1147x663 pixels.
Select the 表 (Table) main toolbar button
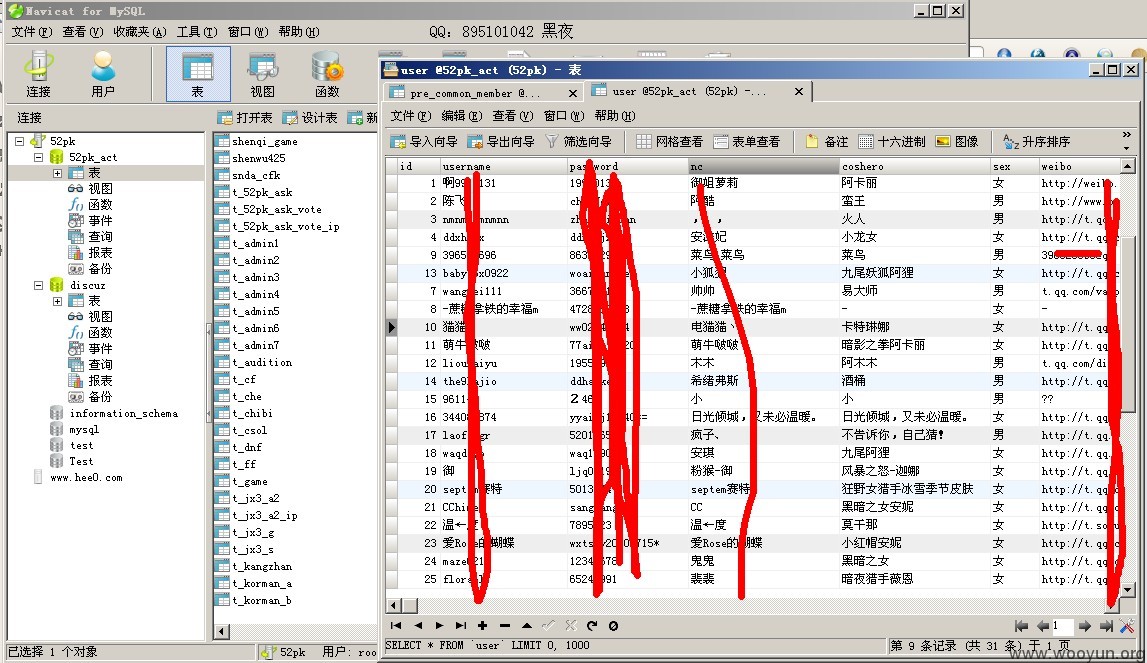tap(198, 74)
